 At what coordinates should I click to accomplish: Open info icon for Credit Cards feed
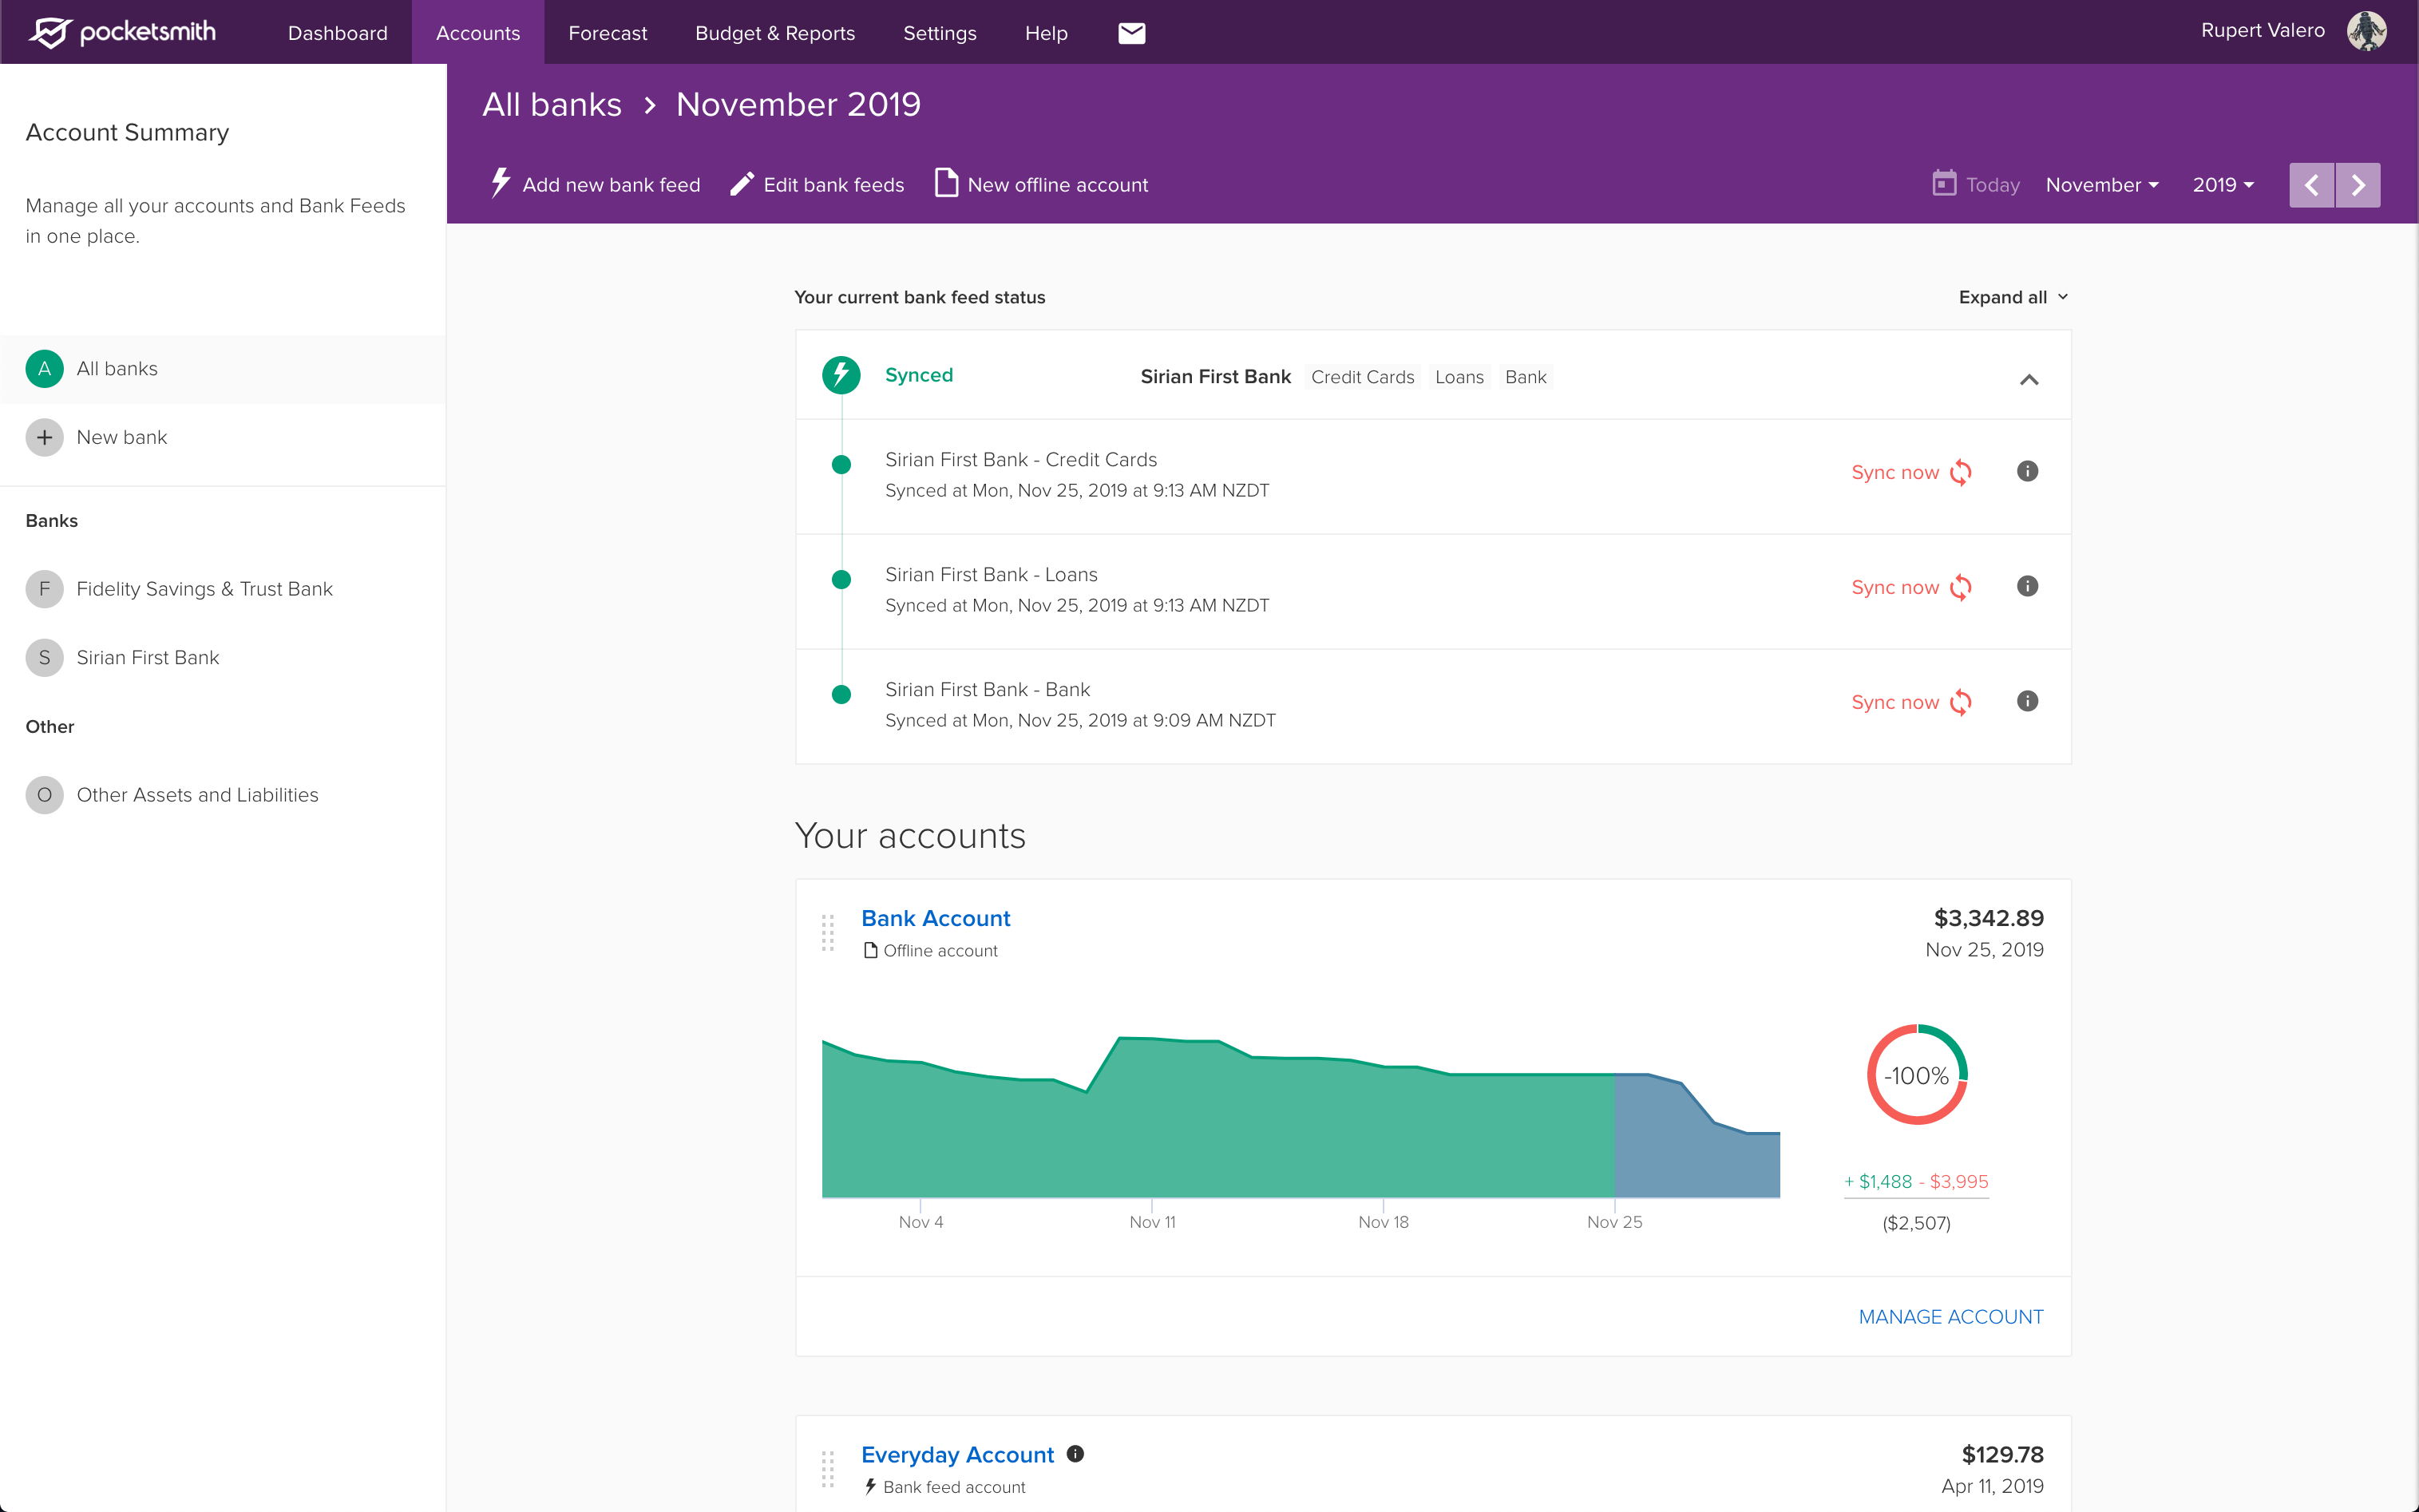click(2027, 471)
